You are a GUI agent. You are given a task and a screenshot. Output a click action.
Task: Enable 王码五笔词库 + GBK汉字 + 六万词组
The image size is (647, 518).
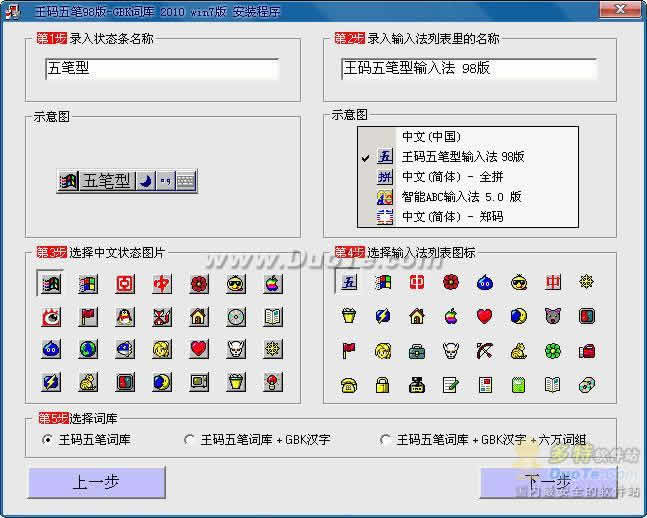point(386,439)
